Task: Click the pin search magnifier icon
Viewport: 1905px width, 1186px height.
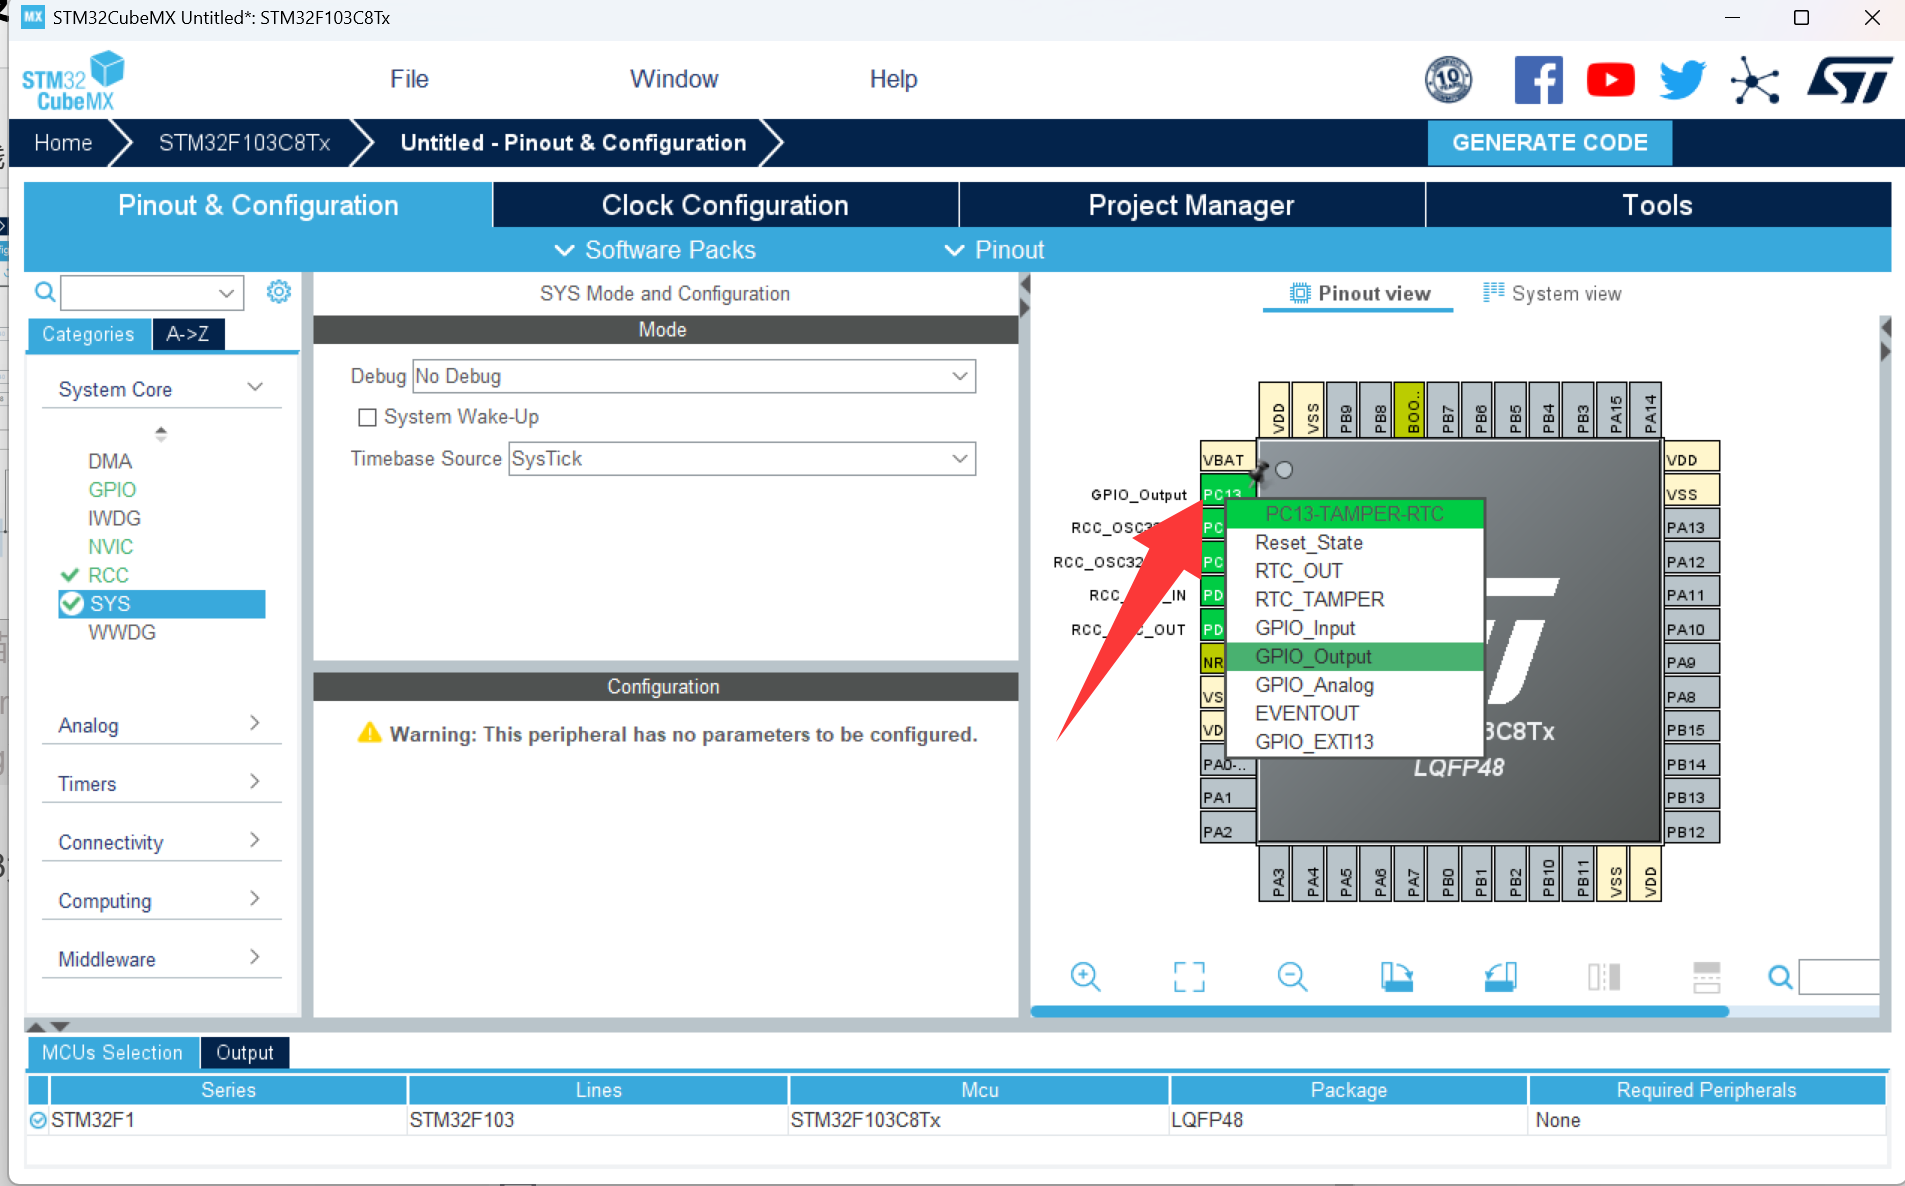Action: pos(1780,976)
